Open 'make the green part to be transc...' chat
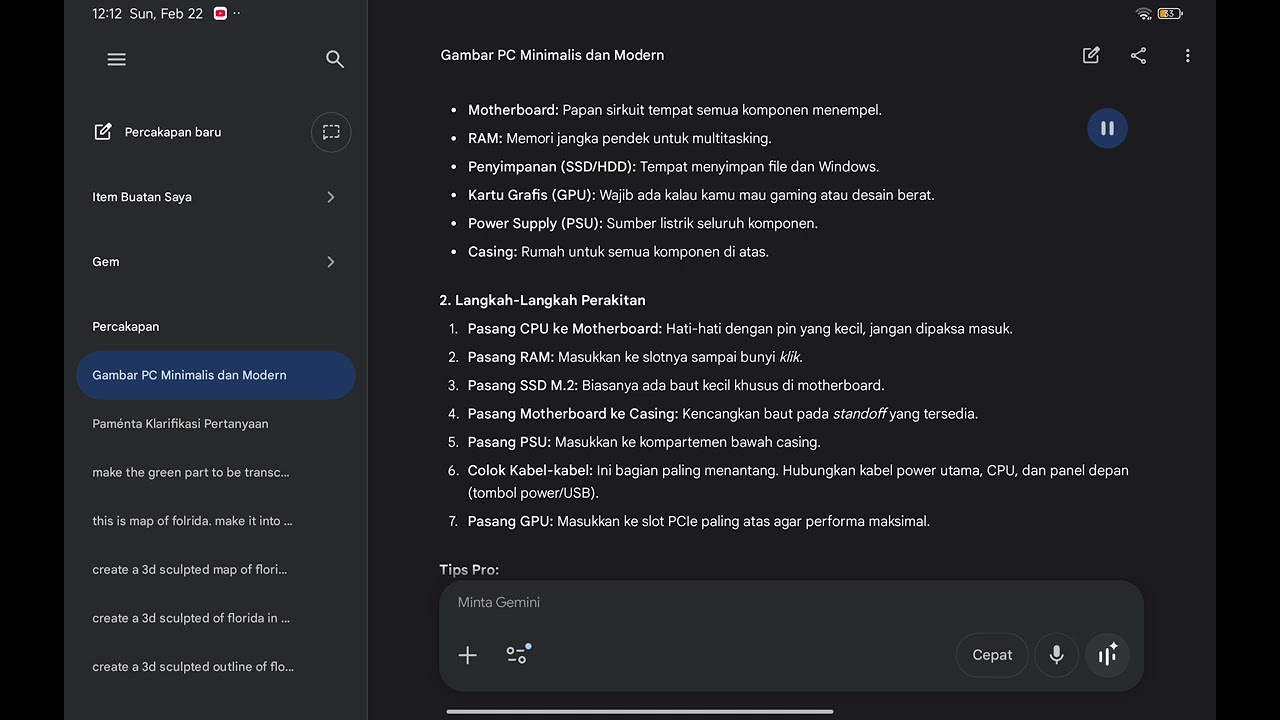Viewport: 1280px width, 720px height. 216,472
